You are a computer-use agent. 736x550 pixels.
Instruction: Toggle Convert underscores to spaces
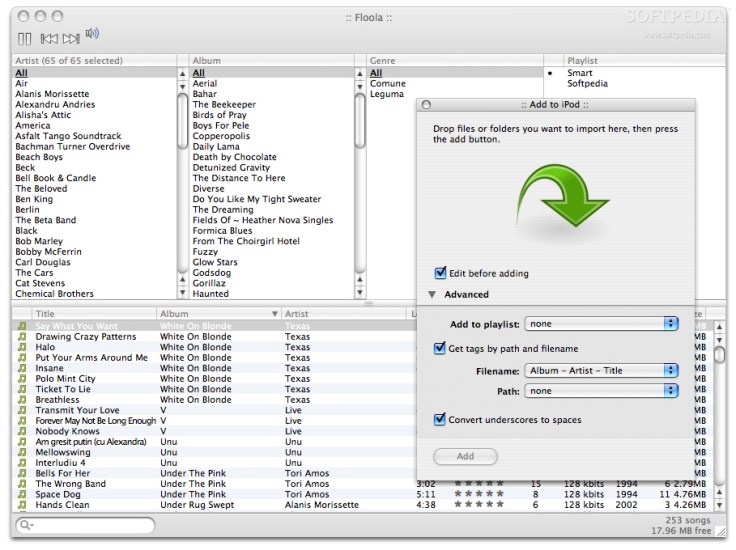[x=440, y=419]
